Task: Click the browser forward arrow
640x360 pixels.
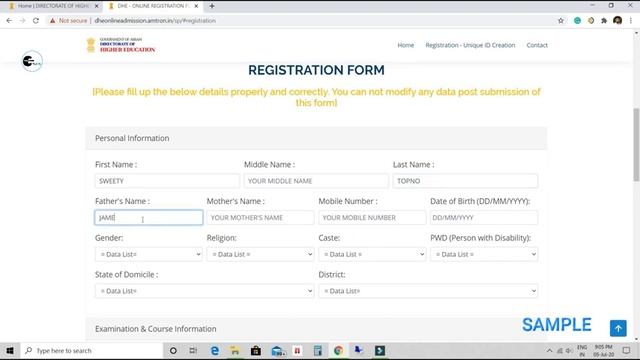Action: coord(22,20)
